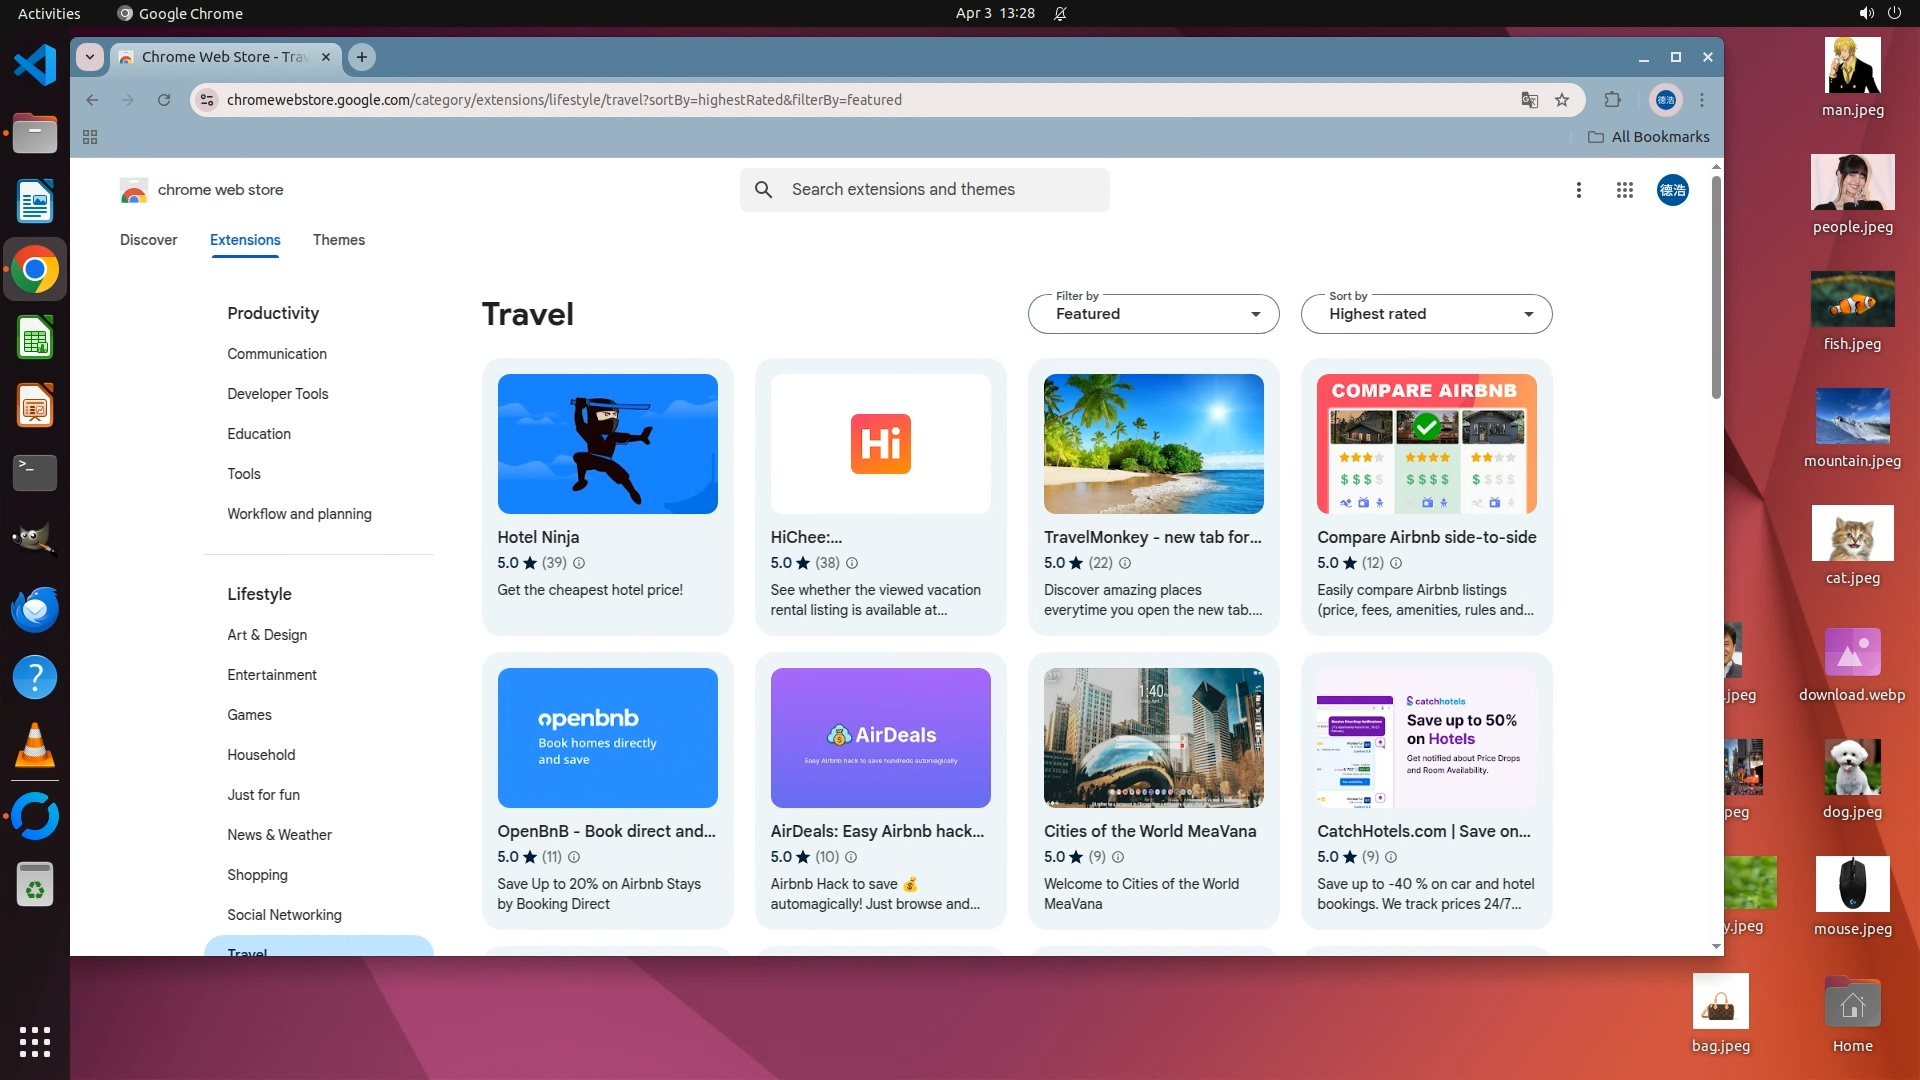Open the Chrome Extensions puzzle icon
Viewport: 1920px width, 1080px height.
click(x=1612, y=100)
